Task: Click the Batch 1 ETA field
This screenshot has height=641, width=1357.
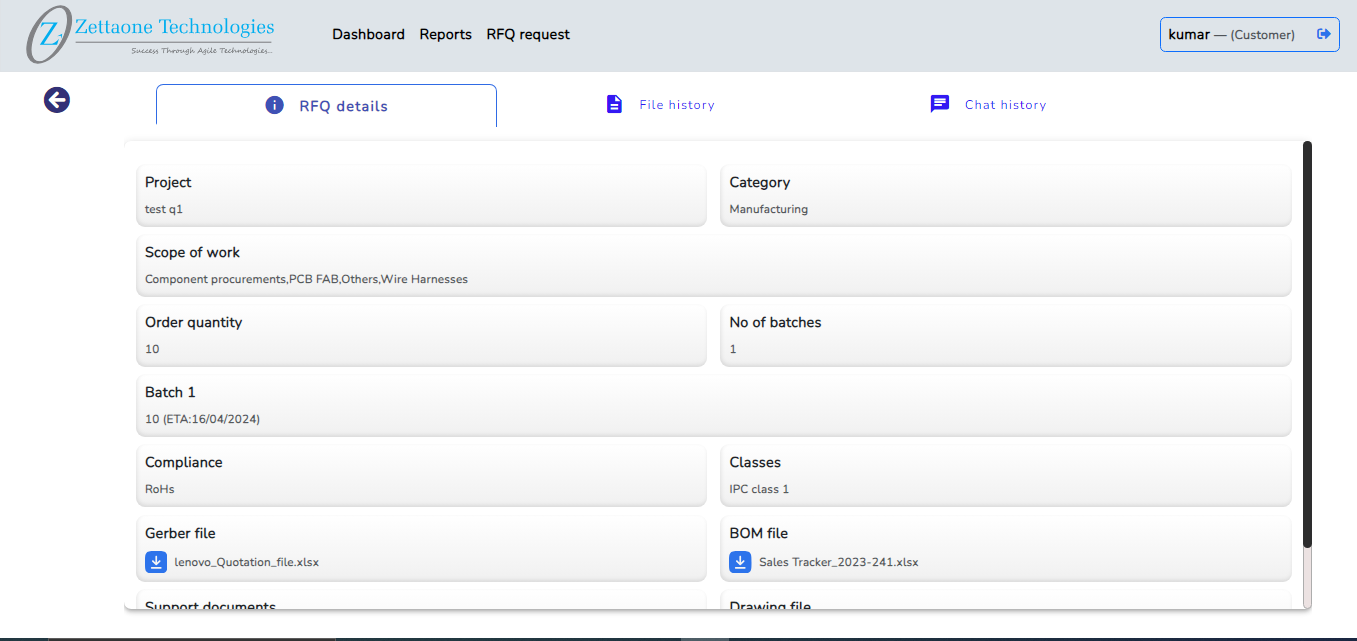Action: [713, 406]
